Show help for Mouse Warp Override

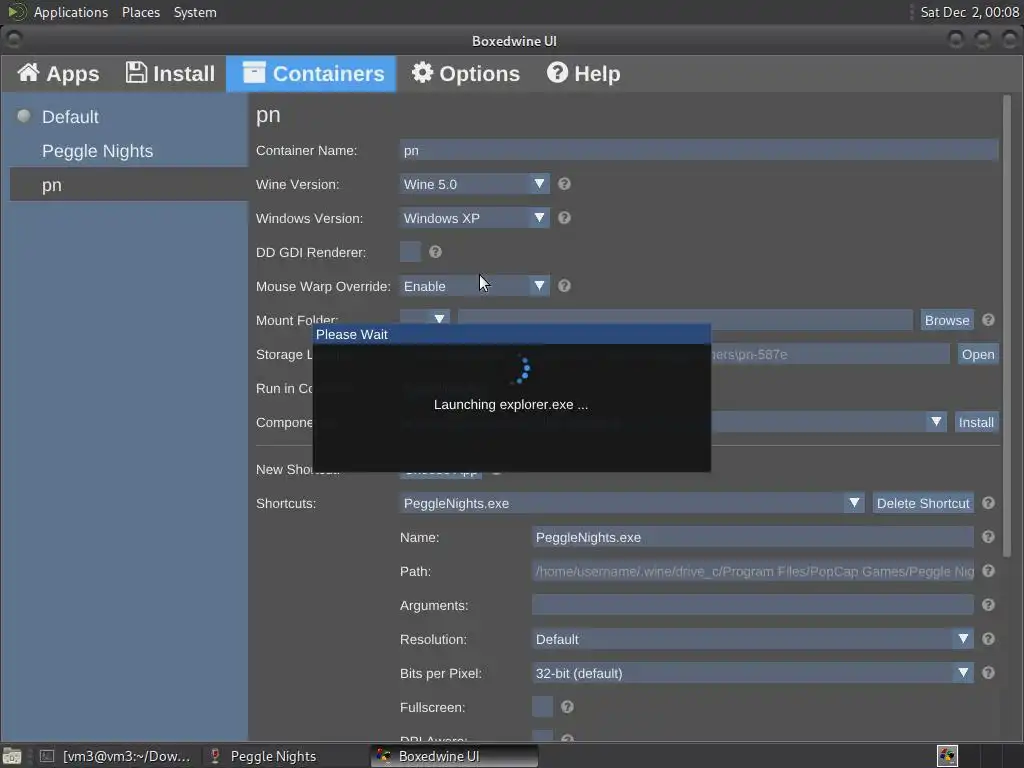564,286
